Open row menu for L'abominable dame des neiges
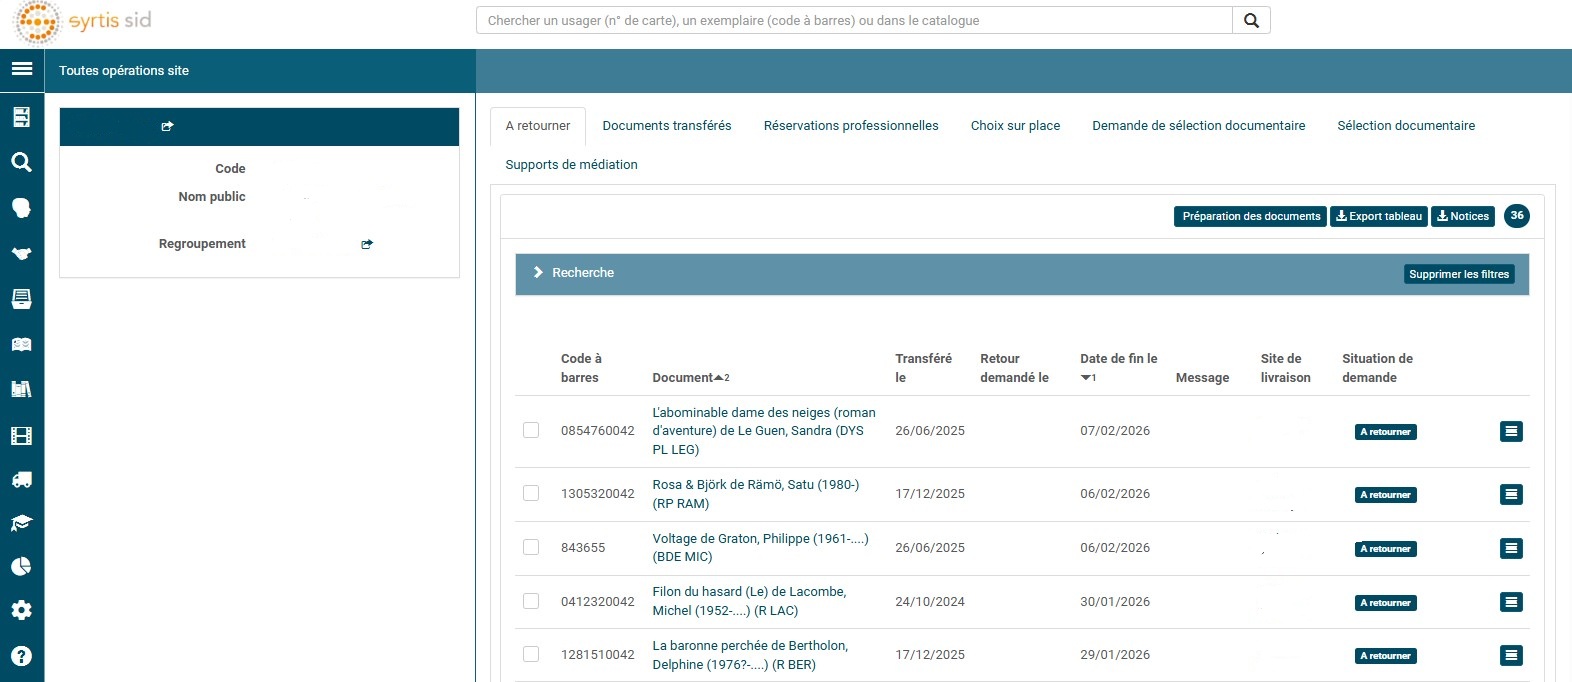Image resolution: width=1572 pixels, height=682 pixels. coord(1511,431)
